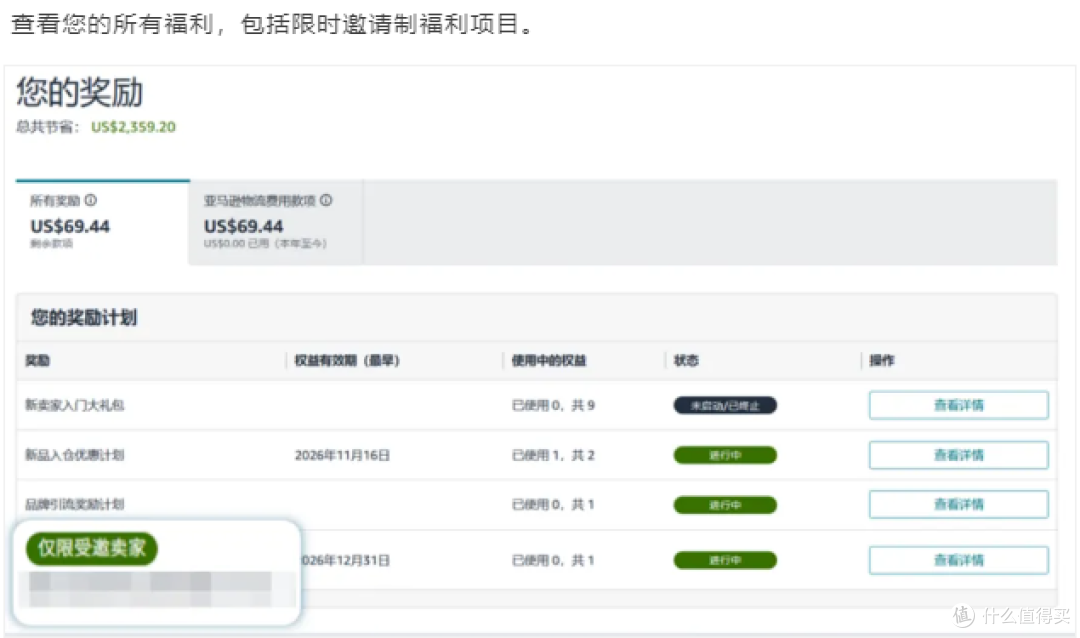Click 已使用 0, 共 1 in 品牌引流奖励计划 row
The image size is (1080, 638).
pos(553,505)
